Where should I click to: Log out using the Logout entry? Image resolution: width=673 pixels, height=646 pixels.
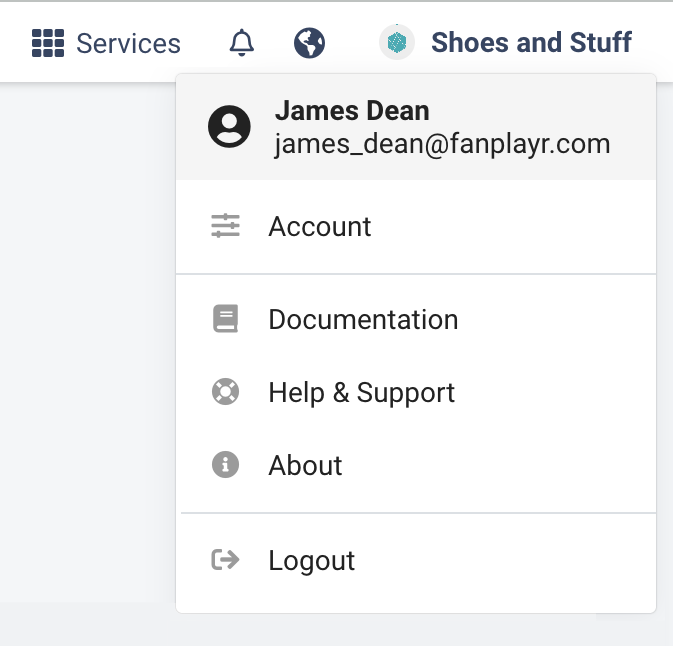point(416,560)
